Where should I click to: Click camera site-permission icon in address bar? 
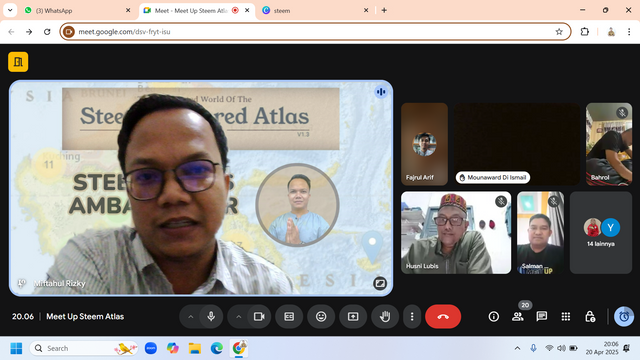click(x=69, y=32)
